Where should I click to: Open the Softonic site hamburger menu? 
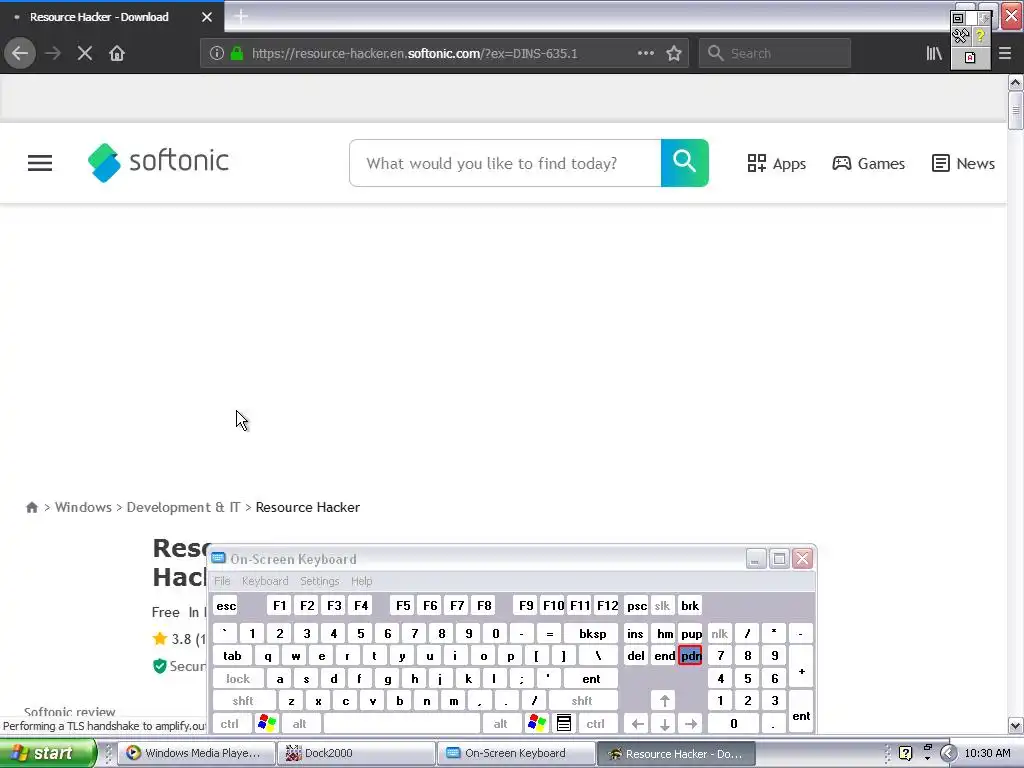point(40,163)
